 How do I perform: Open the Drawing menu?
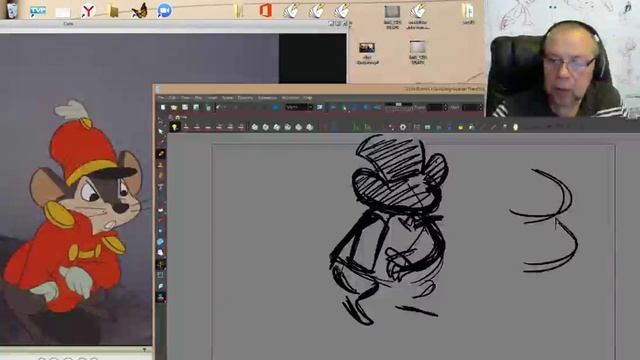point(245,98)
